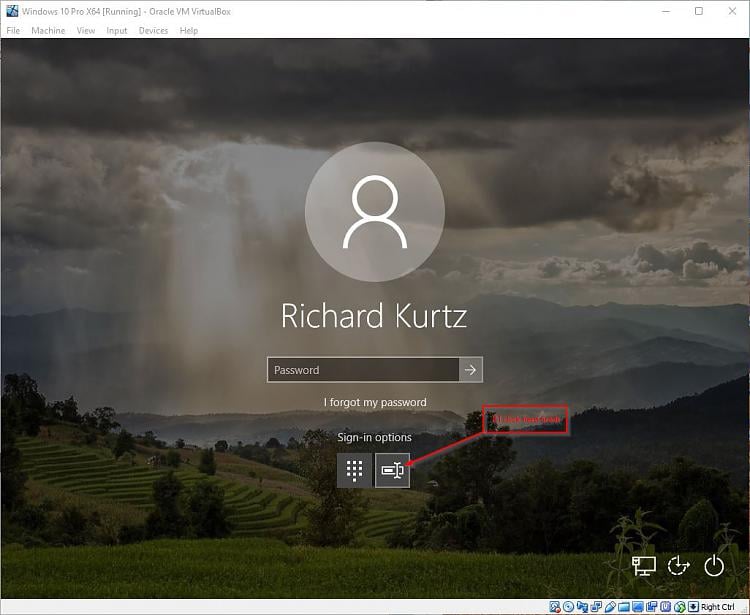Select the password sign-in option icon
750x615 pixels.
pyautogui.click(x=392, y=470)
